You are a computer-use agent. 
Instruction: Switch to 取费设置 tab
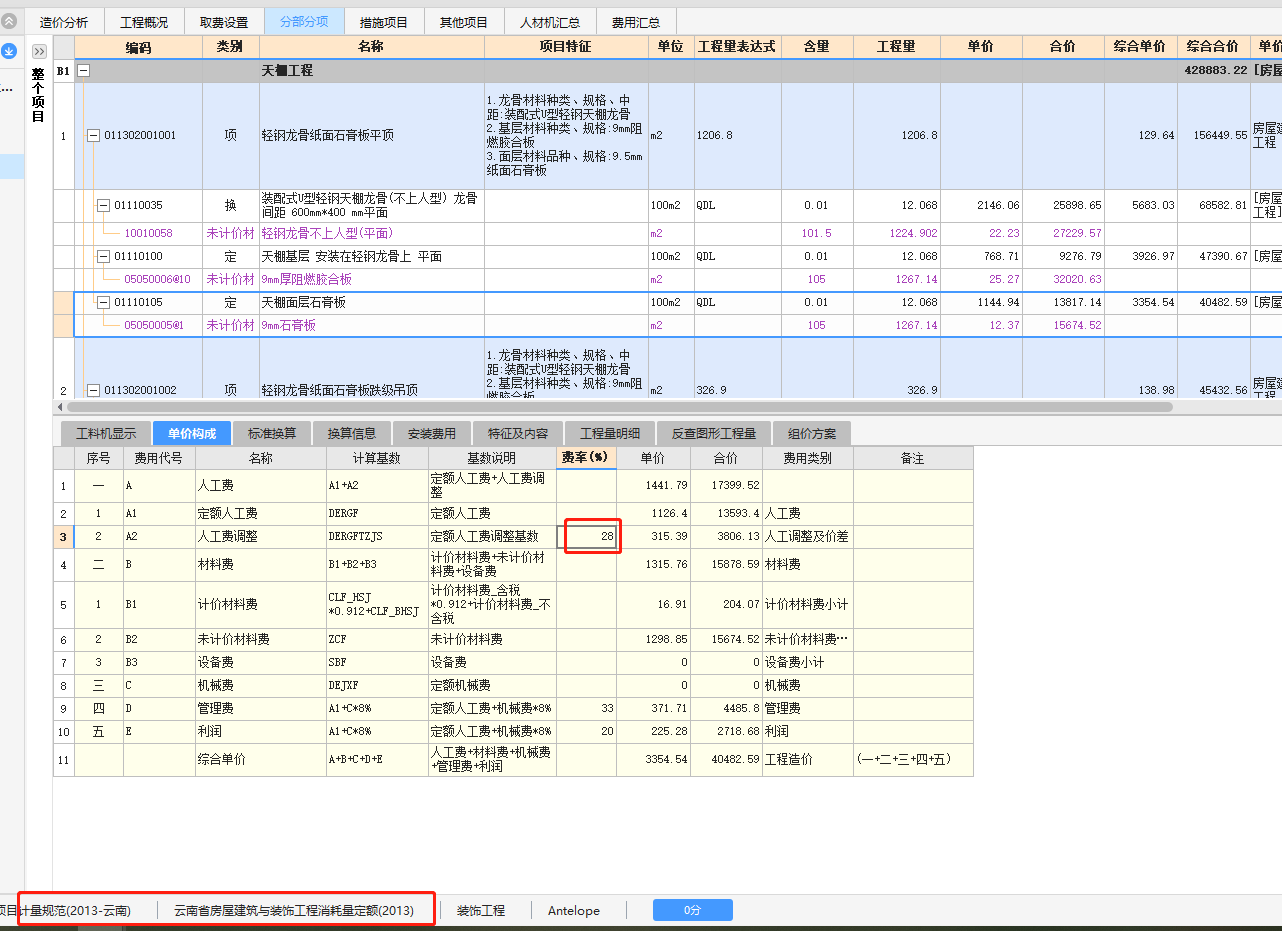pyautogui.click(x=224, y=22)
